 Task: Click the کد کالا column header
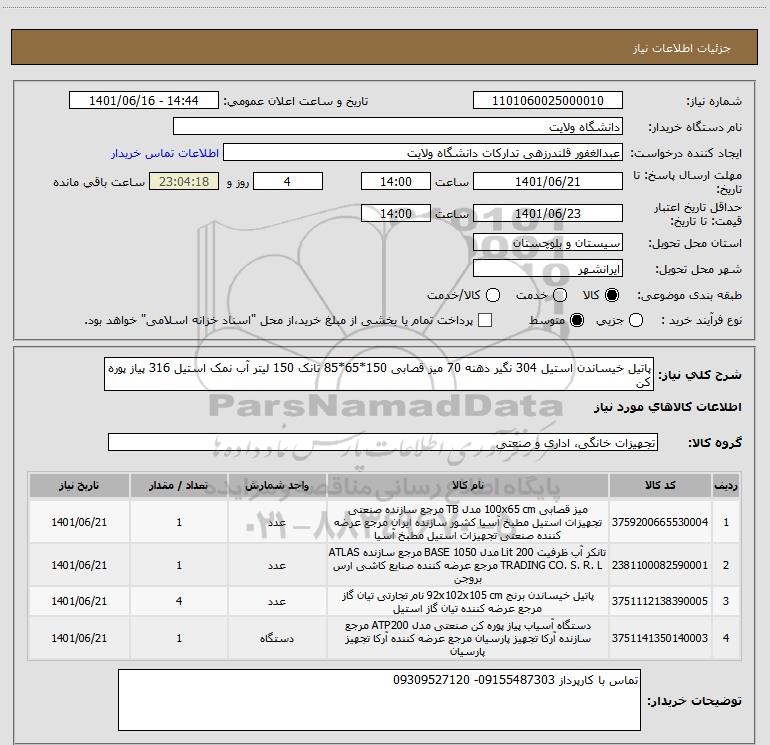(660, 486)
